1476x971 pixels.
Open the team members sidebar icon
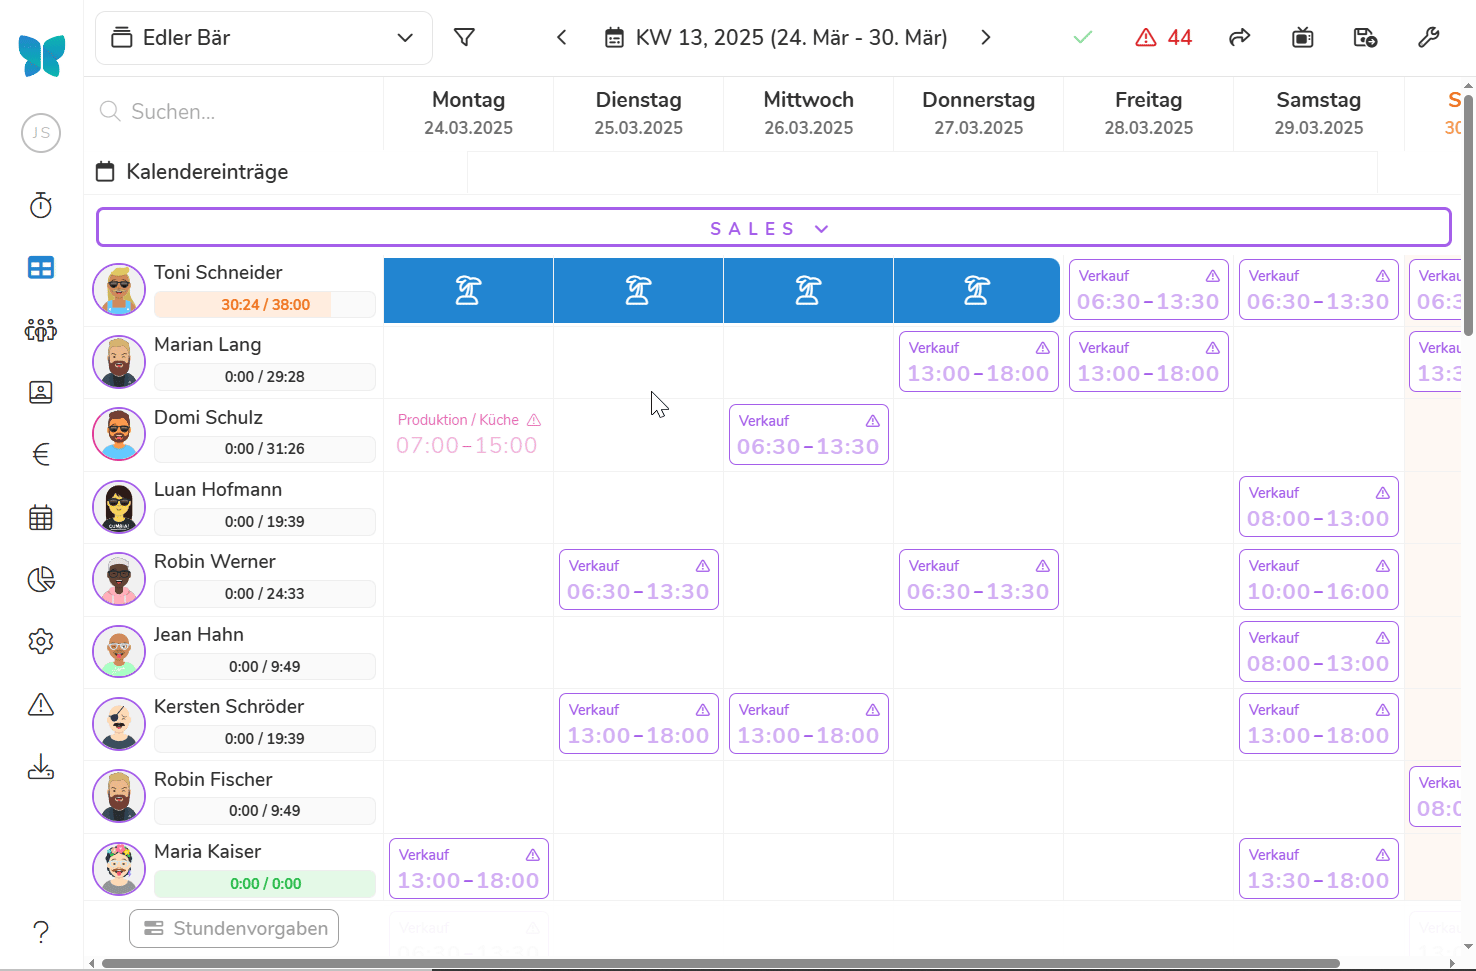41,330
